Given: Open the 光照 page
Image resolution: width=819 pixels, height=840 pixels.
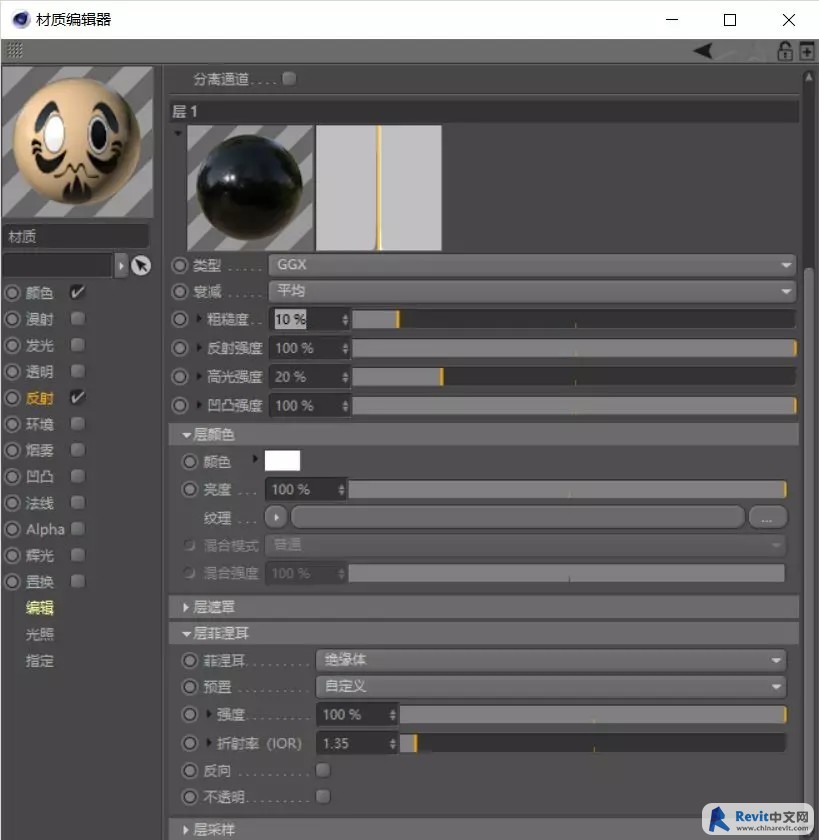Looking at the screenshot, I should point(40,634).
